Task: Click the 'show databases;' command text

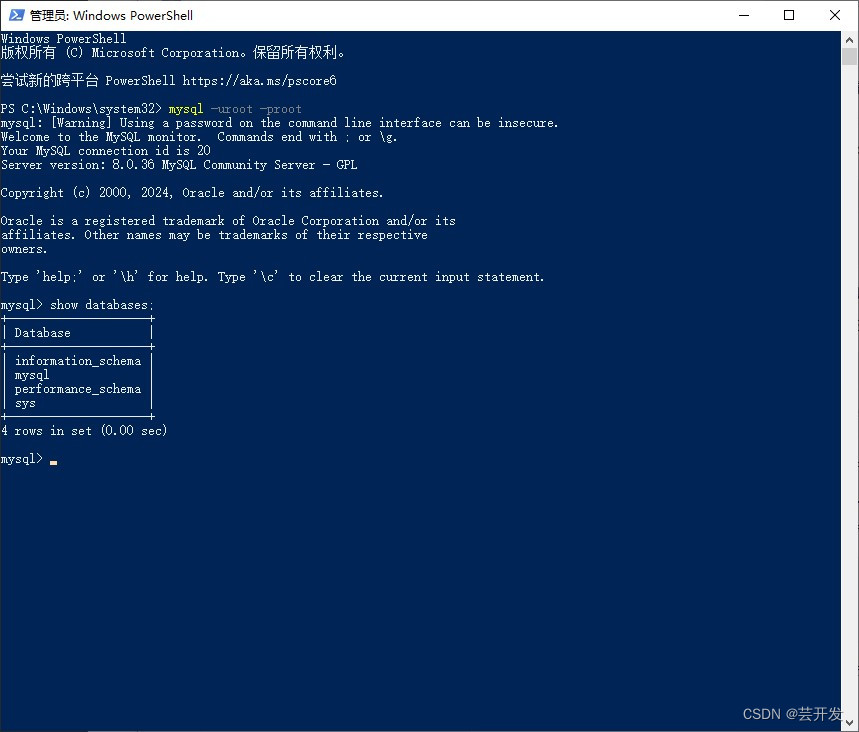Action: (x=102, y=305)
